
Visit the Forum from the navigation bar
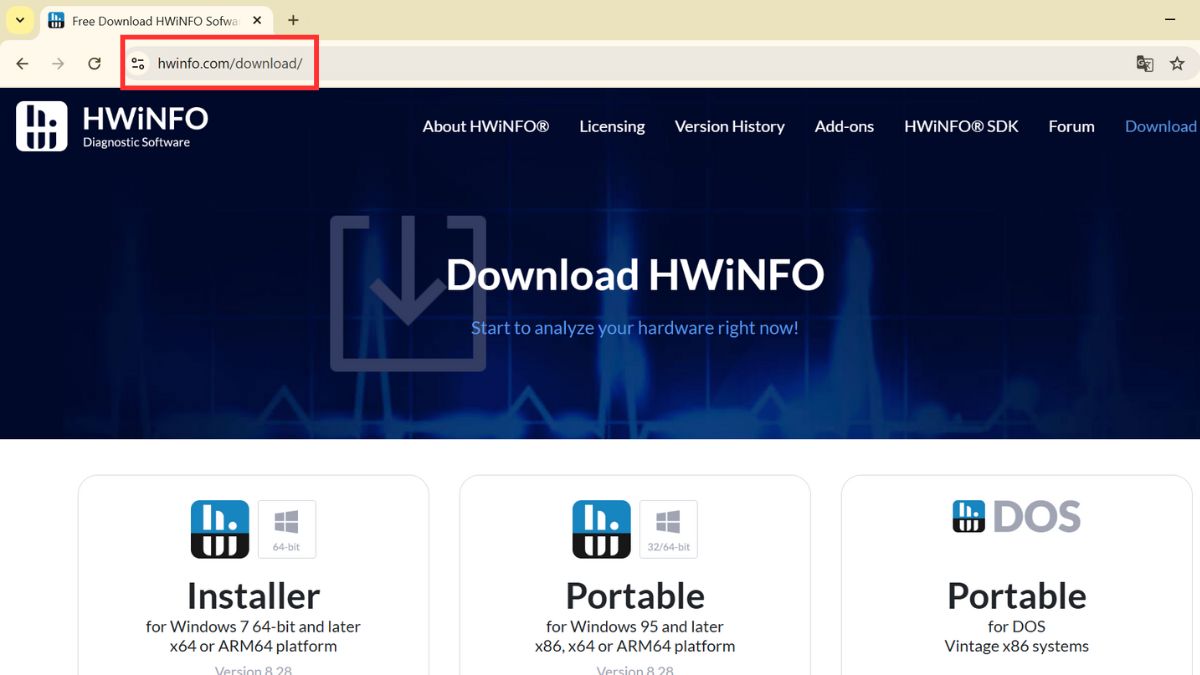1071,126
